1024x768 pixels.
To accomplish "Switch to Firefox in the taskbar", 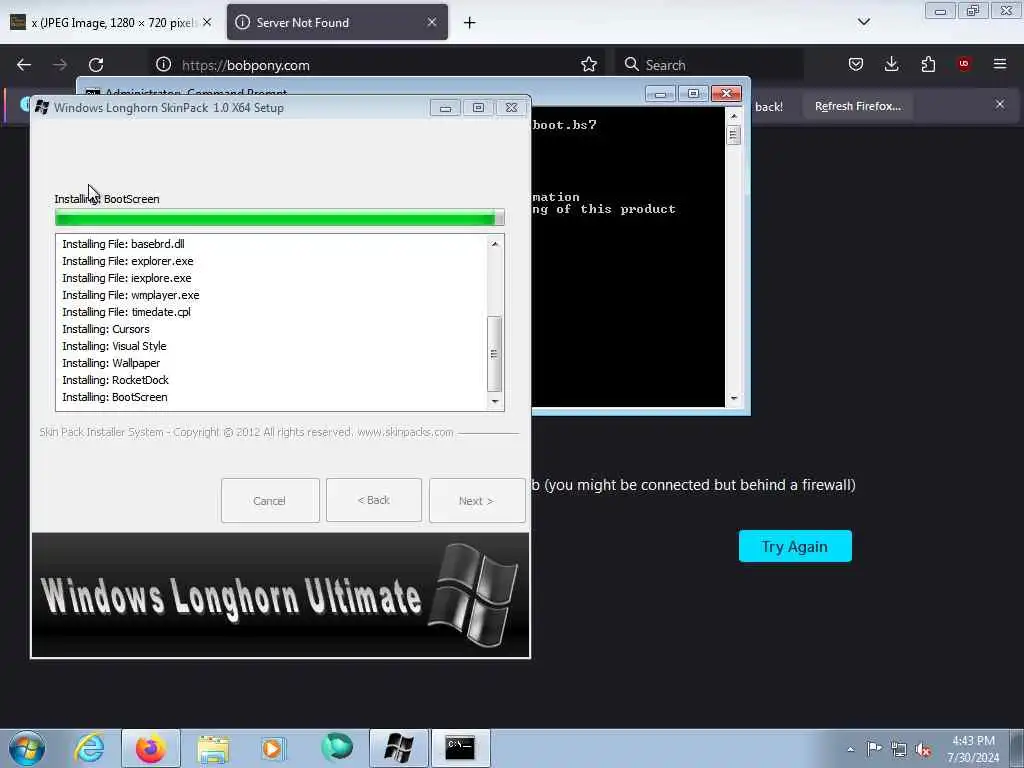I will (x=151, y=748).
